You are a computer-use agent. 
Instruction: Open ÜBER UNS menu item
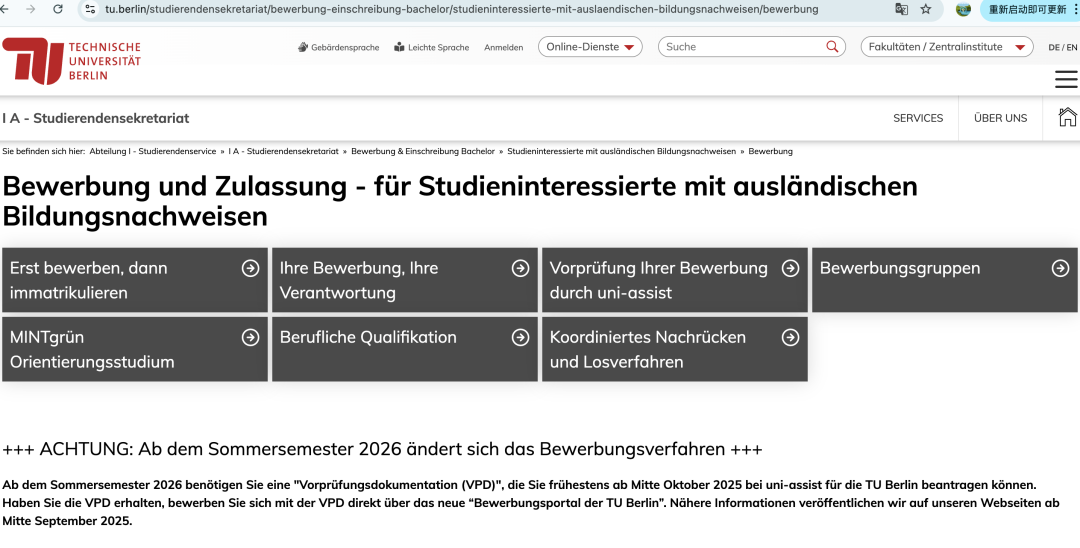tap(1000, 118)
